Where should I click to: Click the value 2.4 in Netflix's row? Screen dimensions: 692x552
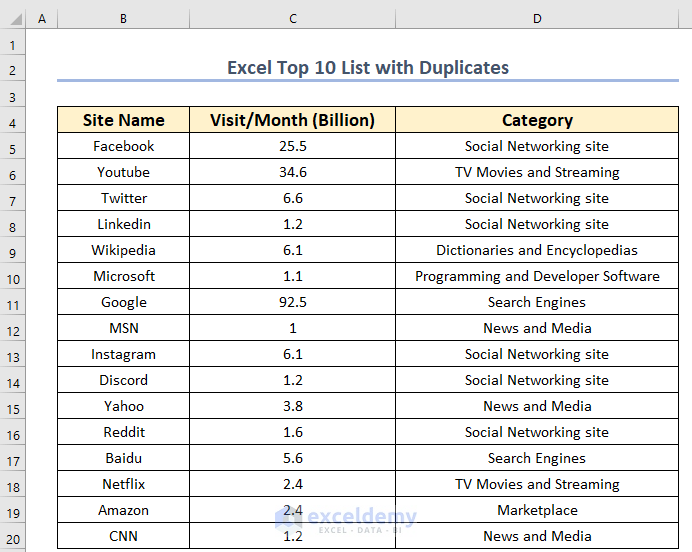click(x=293, y=484)
